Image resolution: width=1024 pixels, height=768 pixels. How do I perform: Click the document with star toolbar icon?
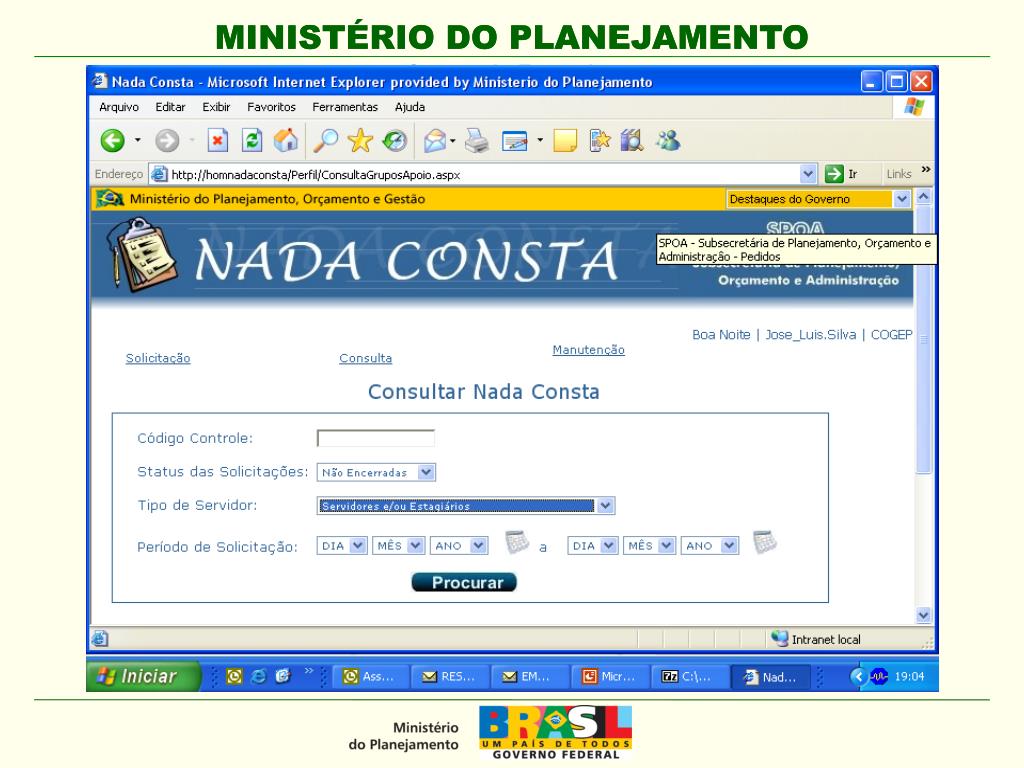click(x=600, y=140)
